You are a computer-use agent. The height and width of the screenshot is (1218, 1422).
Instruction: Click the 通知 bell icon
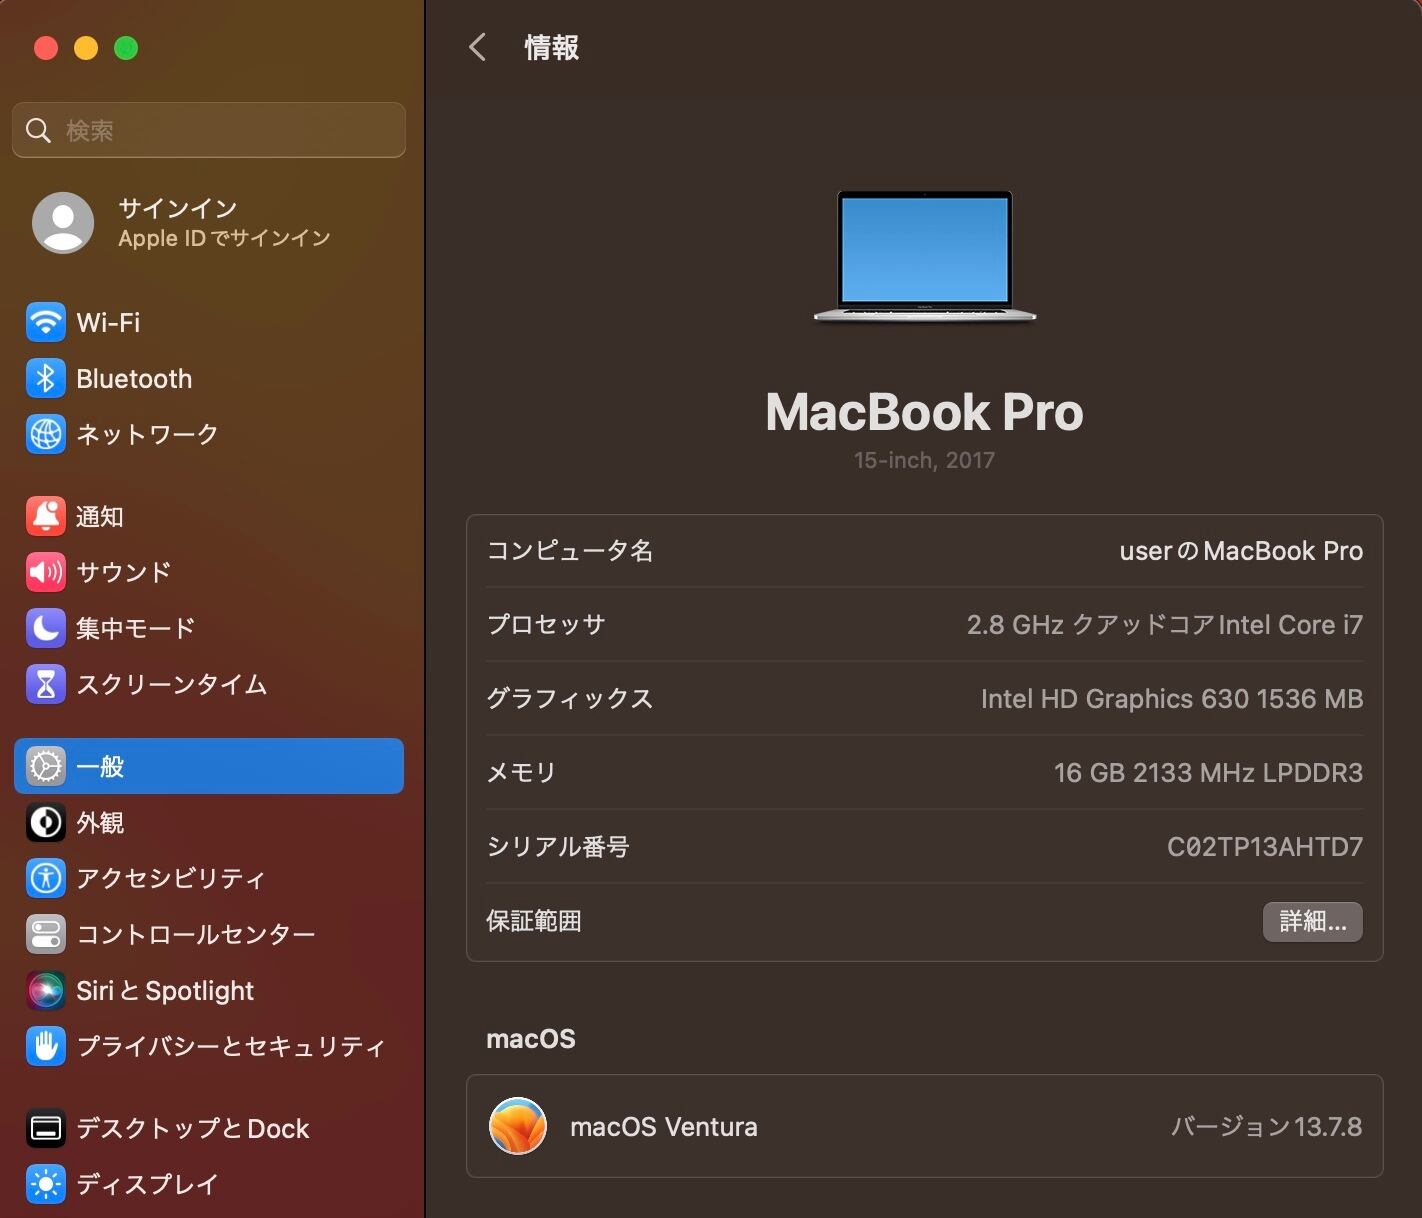coord(45,516)
